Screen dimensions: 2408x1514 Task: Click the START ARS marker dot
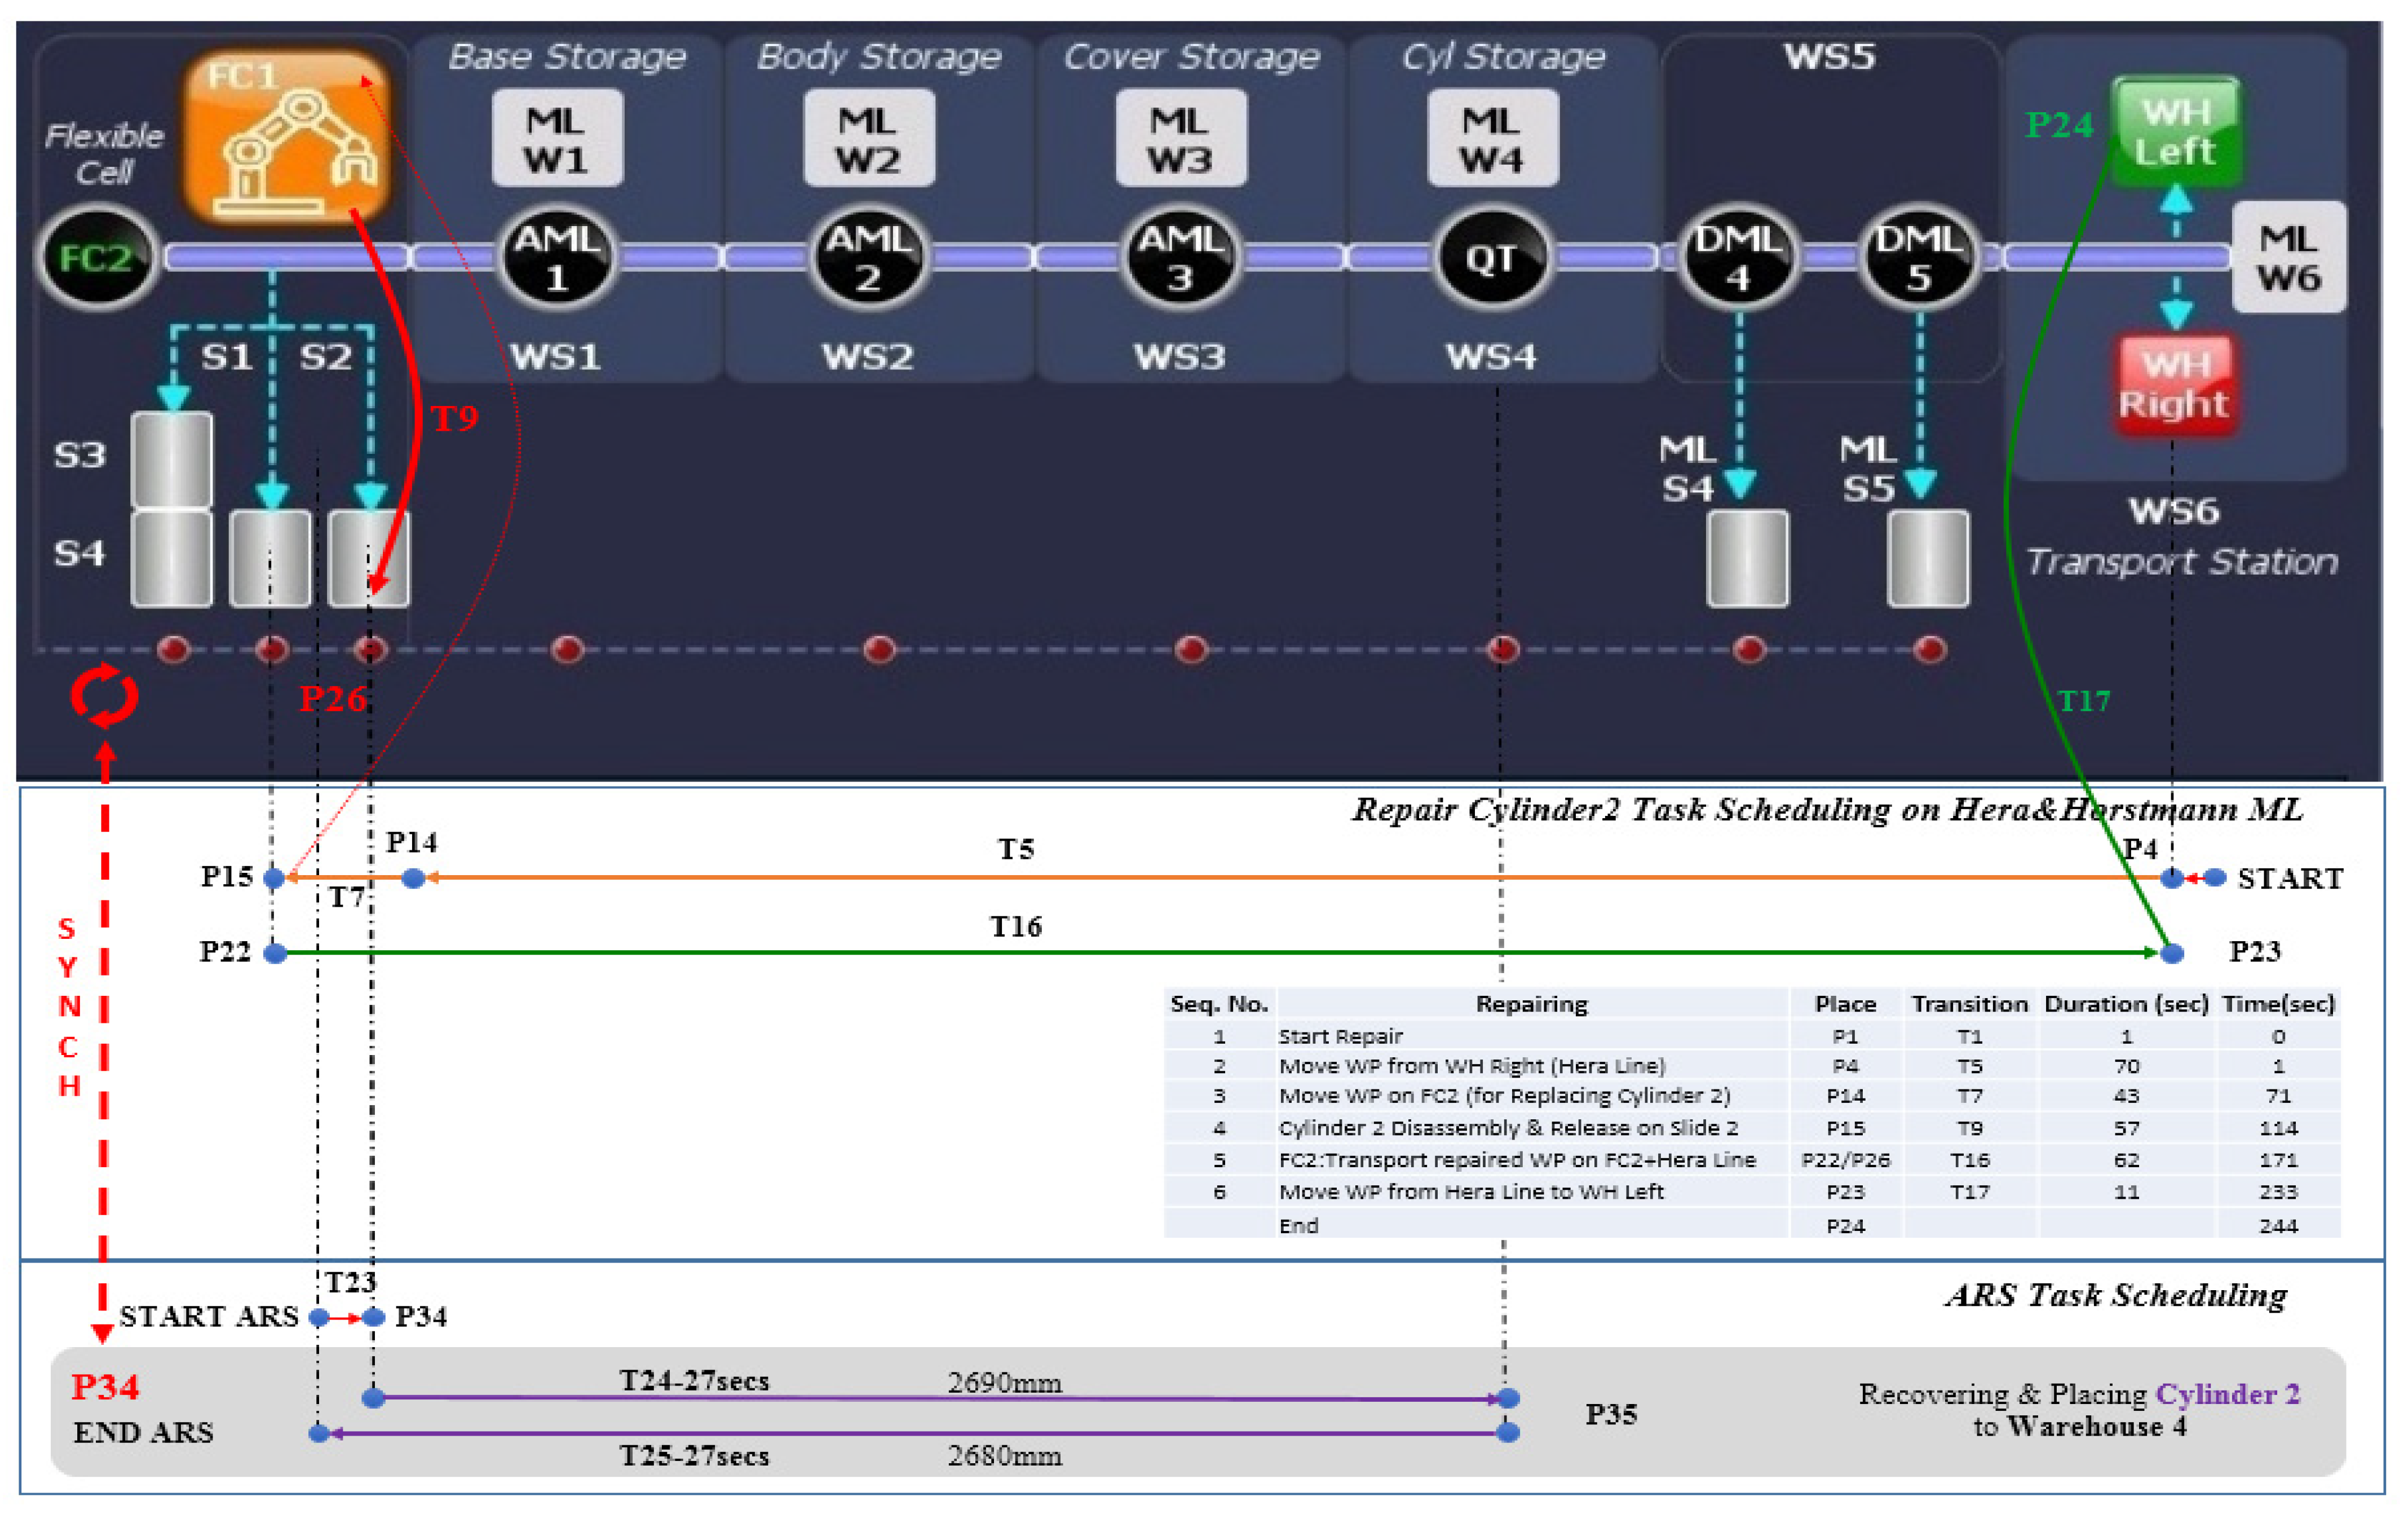319,1317
